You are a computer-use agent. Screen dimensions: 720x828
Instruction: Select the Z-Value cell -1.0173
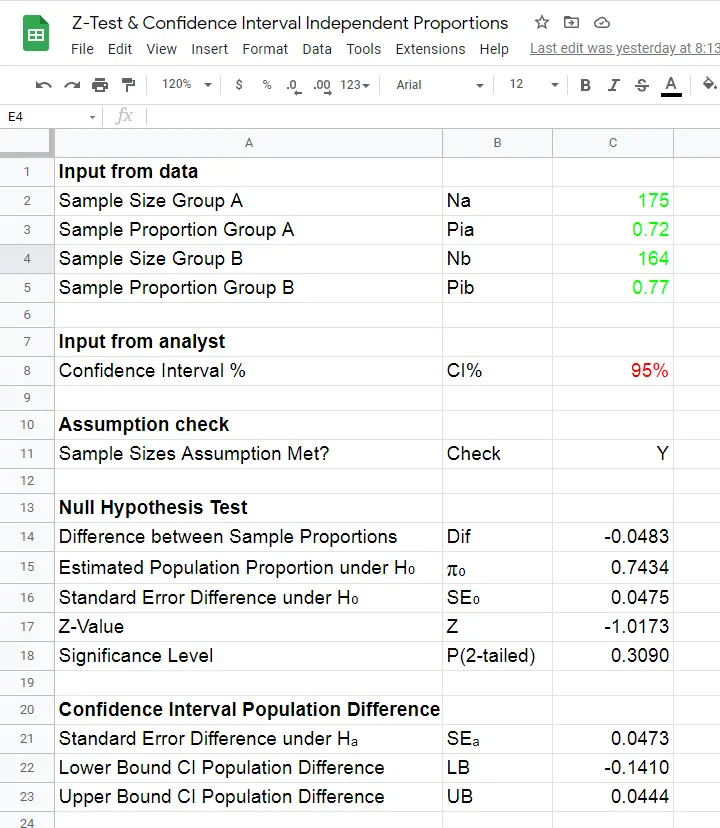pos(613,627)
